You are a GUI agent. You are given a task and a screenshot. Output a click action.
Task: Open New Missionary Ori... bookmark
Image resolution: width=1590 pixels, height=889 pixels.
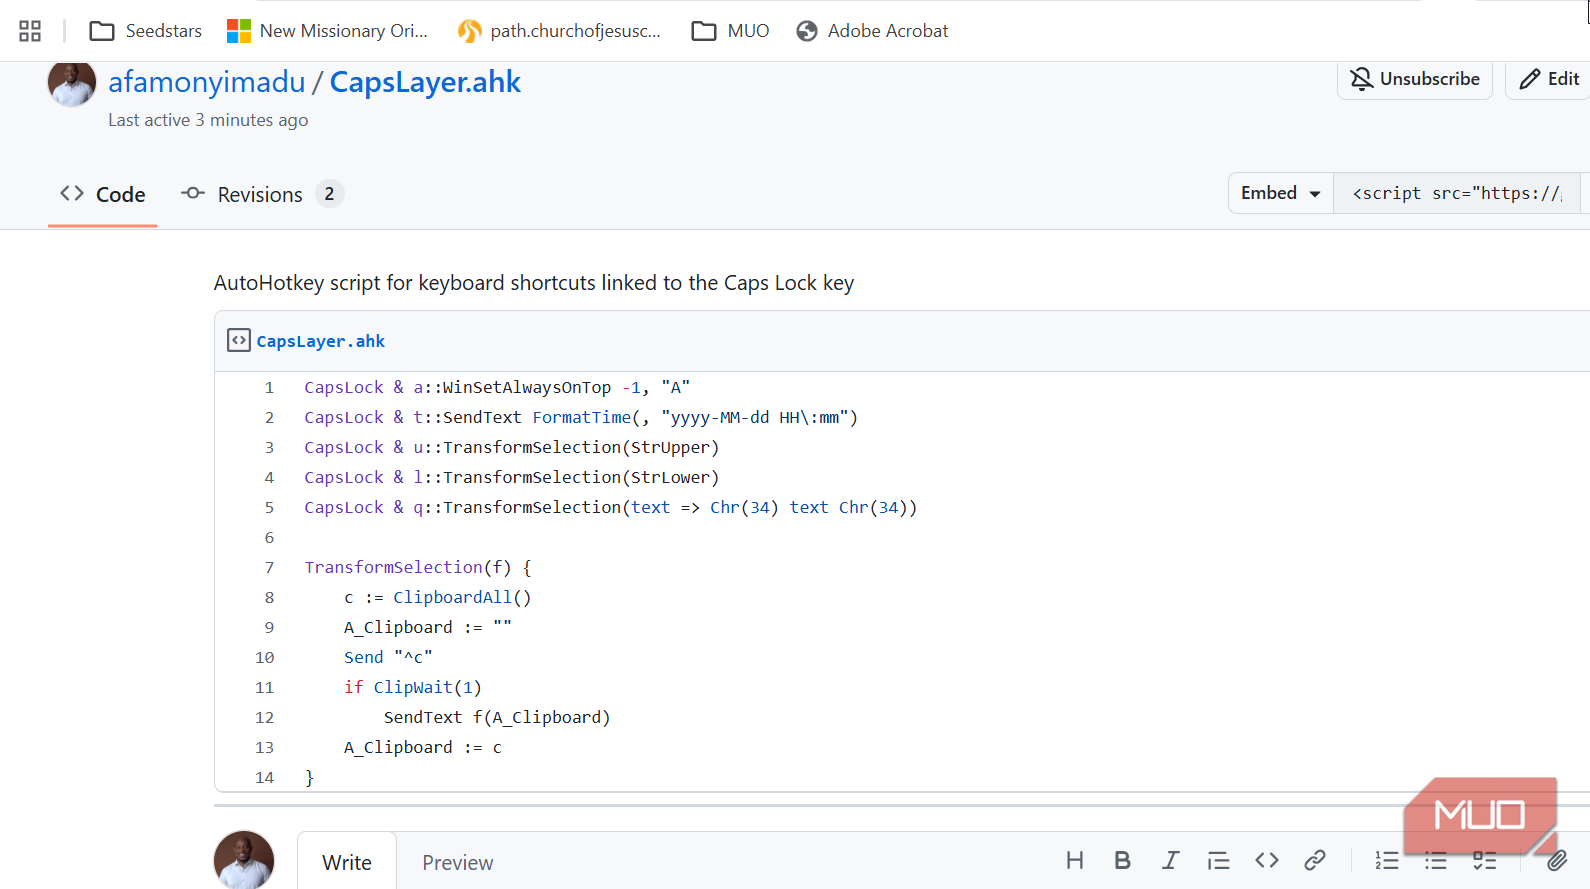pyautogui.click(x=328, y=31)
